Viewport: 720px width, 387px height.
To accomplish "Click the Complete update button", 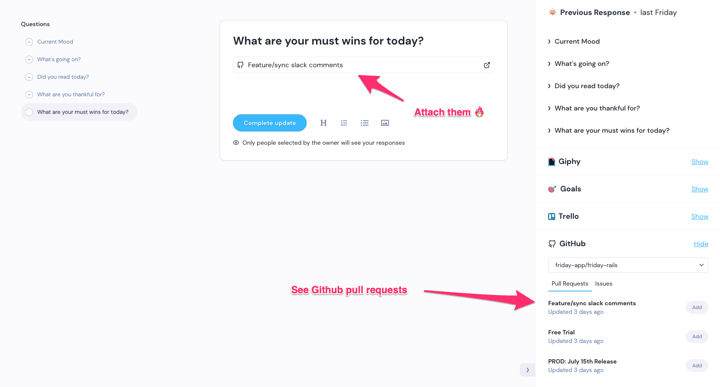I will click(270, 123).
